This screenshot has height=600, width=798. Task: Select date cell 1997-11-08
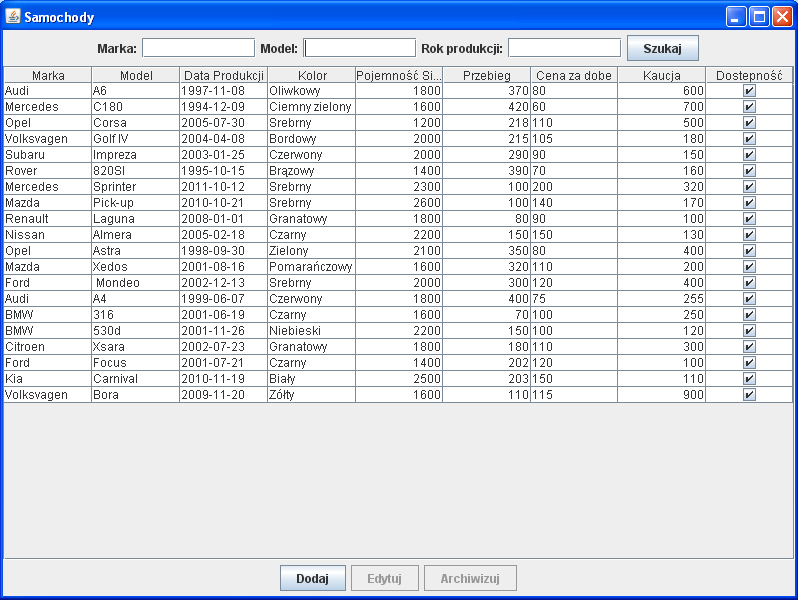[x=223, y=91]
